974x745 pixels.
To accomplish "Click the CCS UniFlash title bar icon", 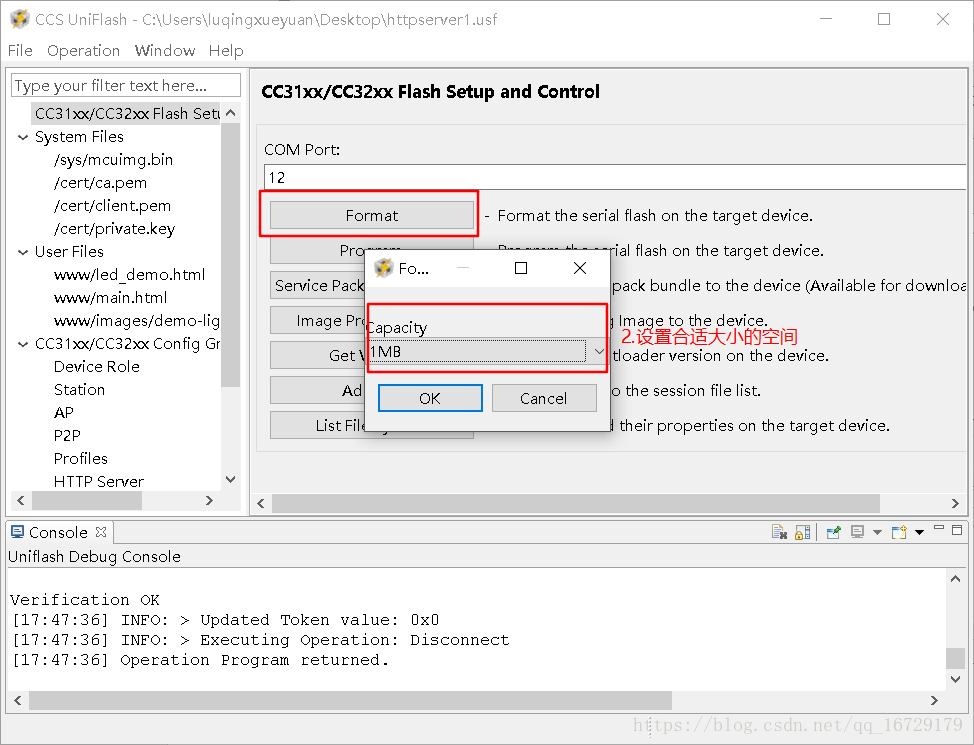I will [19, 19].
